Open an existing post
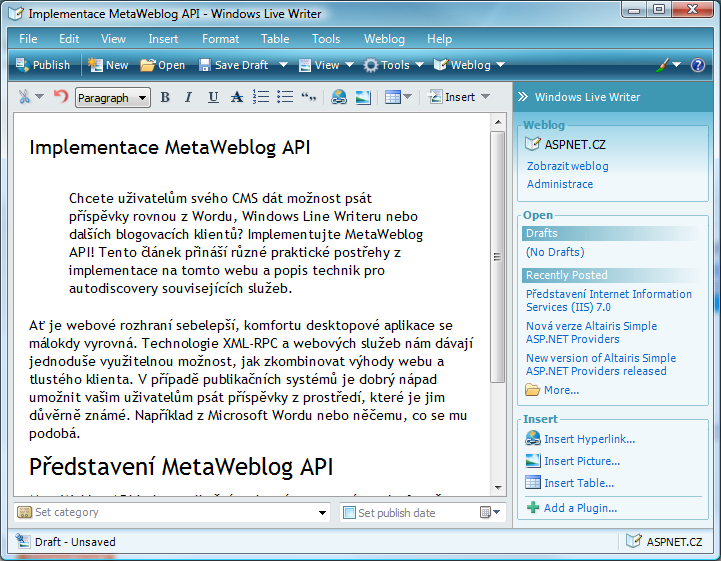The image size is (721, 561). point(162,65)
